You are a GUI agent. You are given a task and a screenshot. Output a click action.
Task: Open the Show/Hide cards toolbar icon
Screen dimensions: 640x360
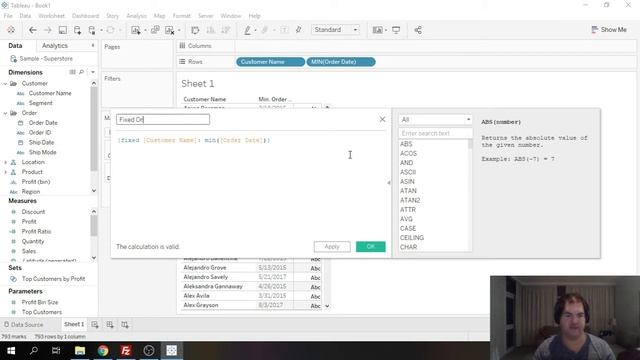coord(378,30)
